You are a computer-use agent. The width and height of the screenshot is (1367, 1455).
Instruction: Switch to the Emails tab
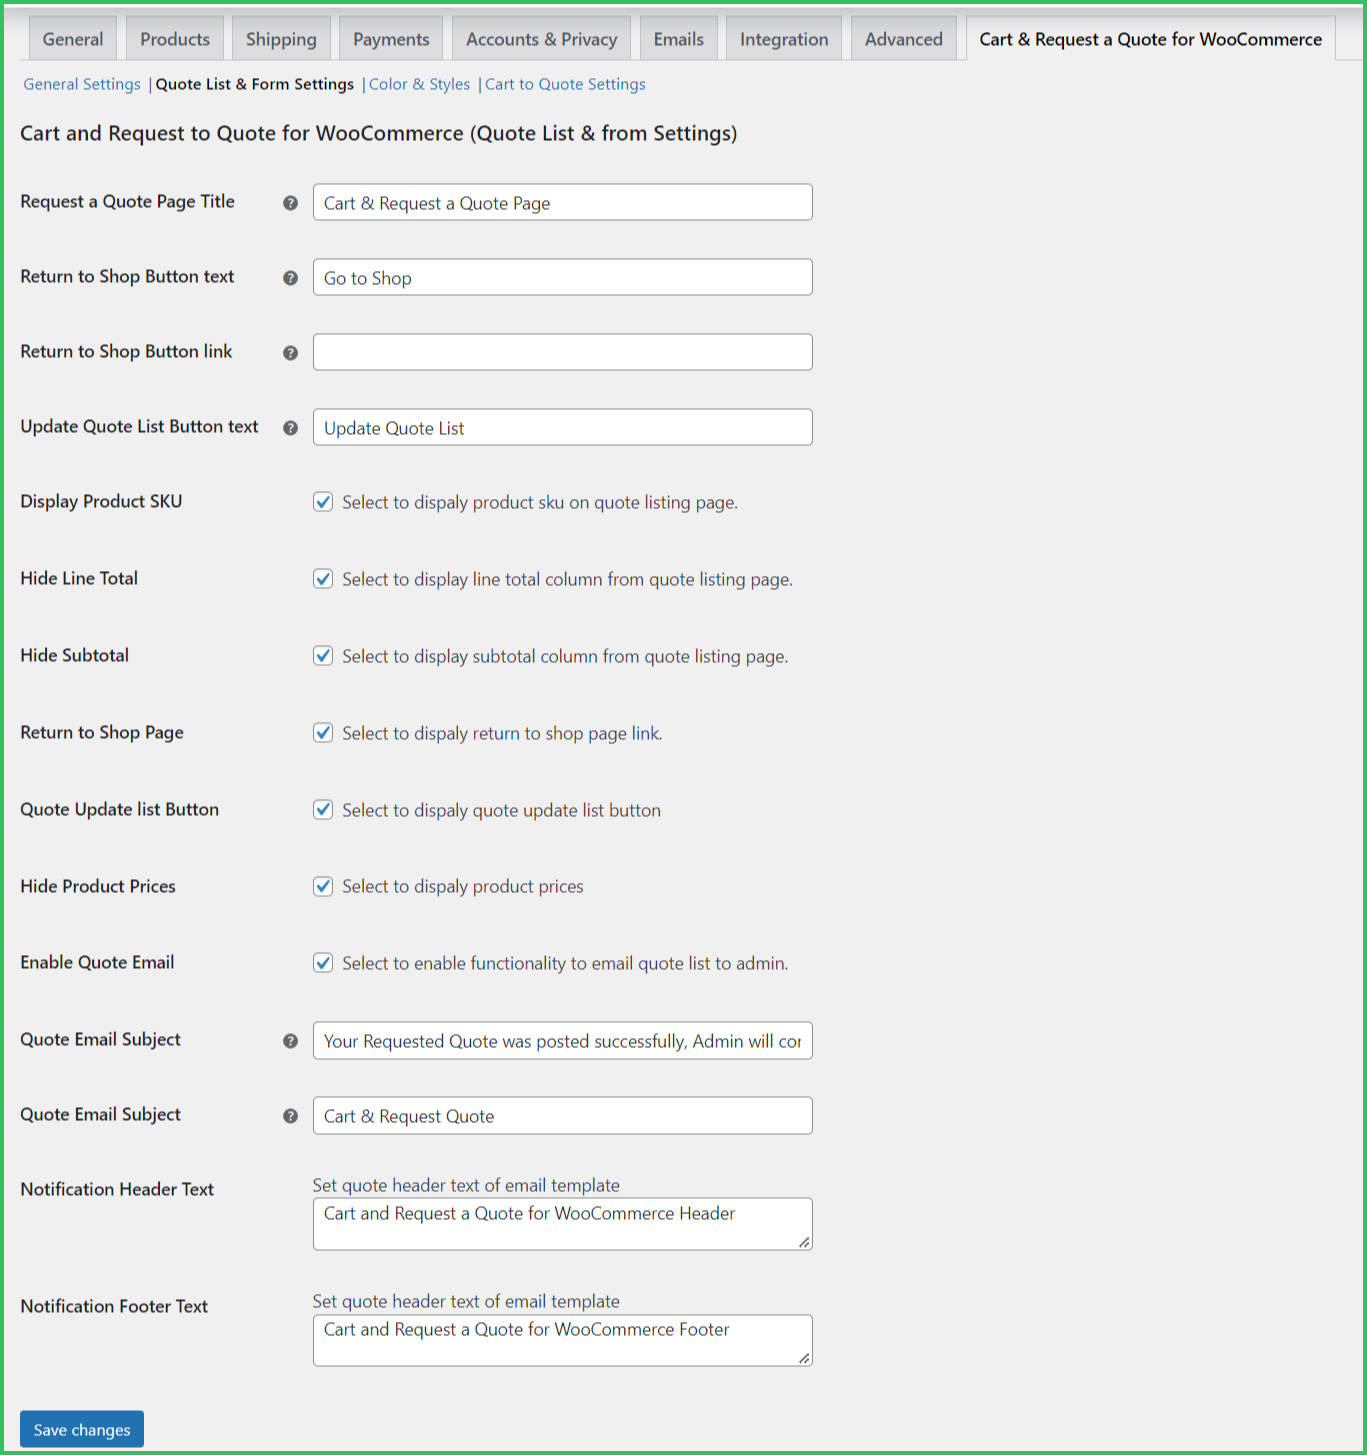point(679,39)
